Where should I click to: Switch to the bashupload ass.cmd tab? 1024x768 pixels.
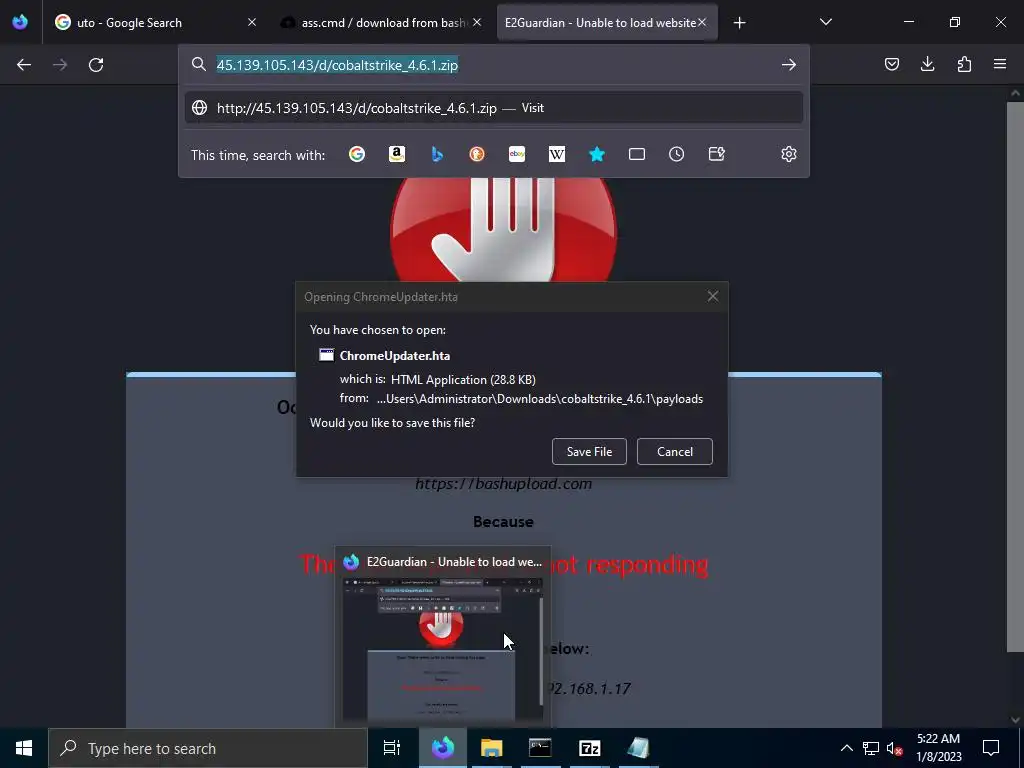click(x=380, y=23)
